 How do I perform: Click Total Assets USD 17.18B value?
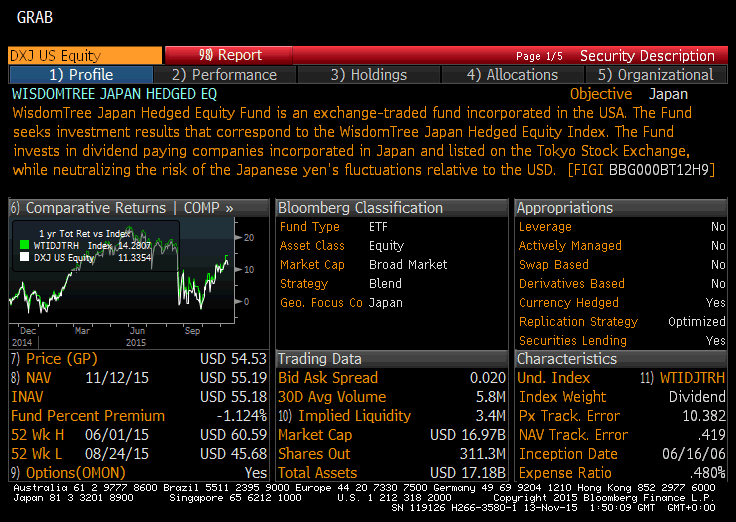[468, 473]
